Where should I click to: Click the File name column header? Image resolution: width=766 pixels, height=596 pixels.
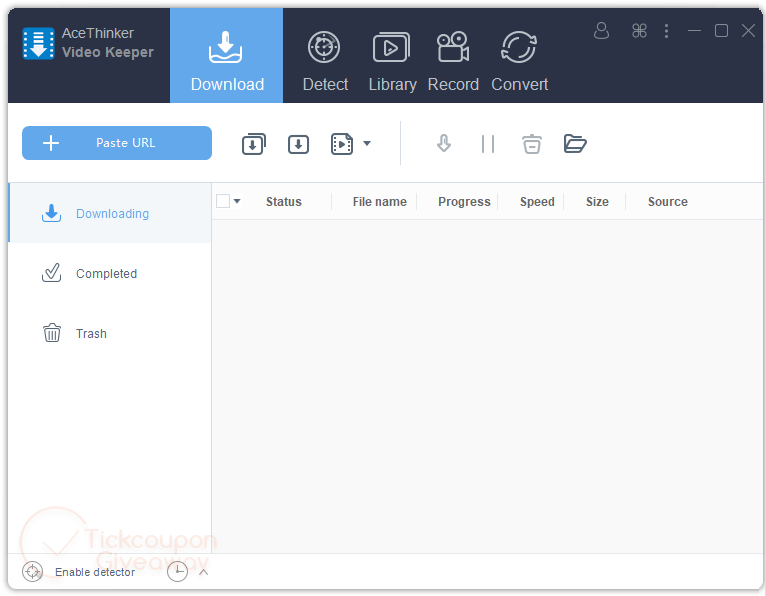380,202
